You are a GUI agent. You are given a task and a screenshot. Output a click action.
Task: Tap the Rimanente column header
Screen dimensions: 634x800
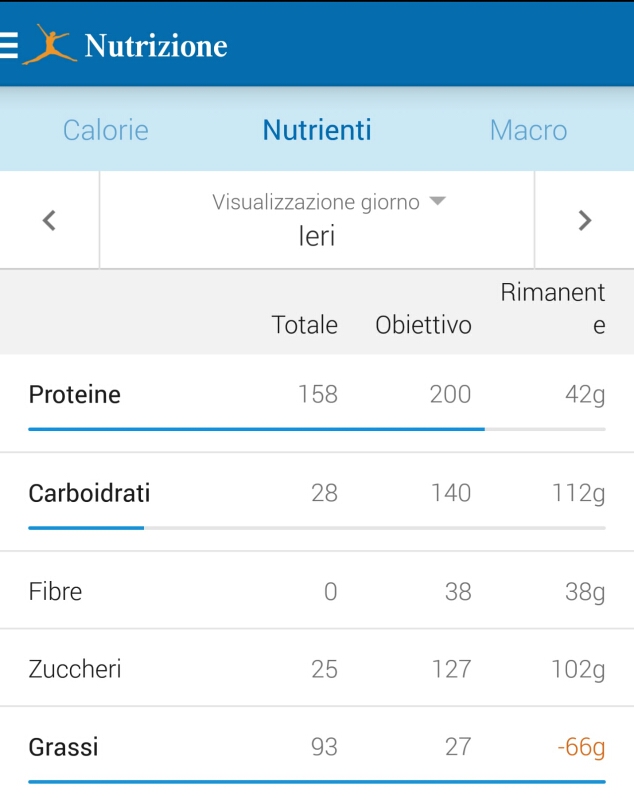click(553, 309)
